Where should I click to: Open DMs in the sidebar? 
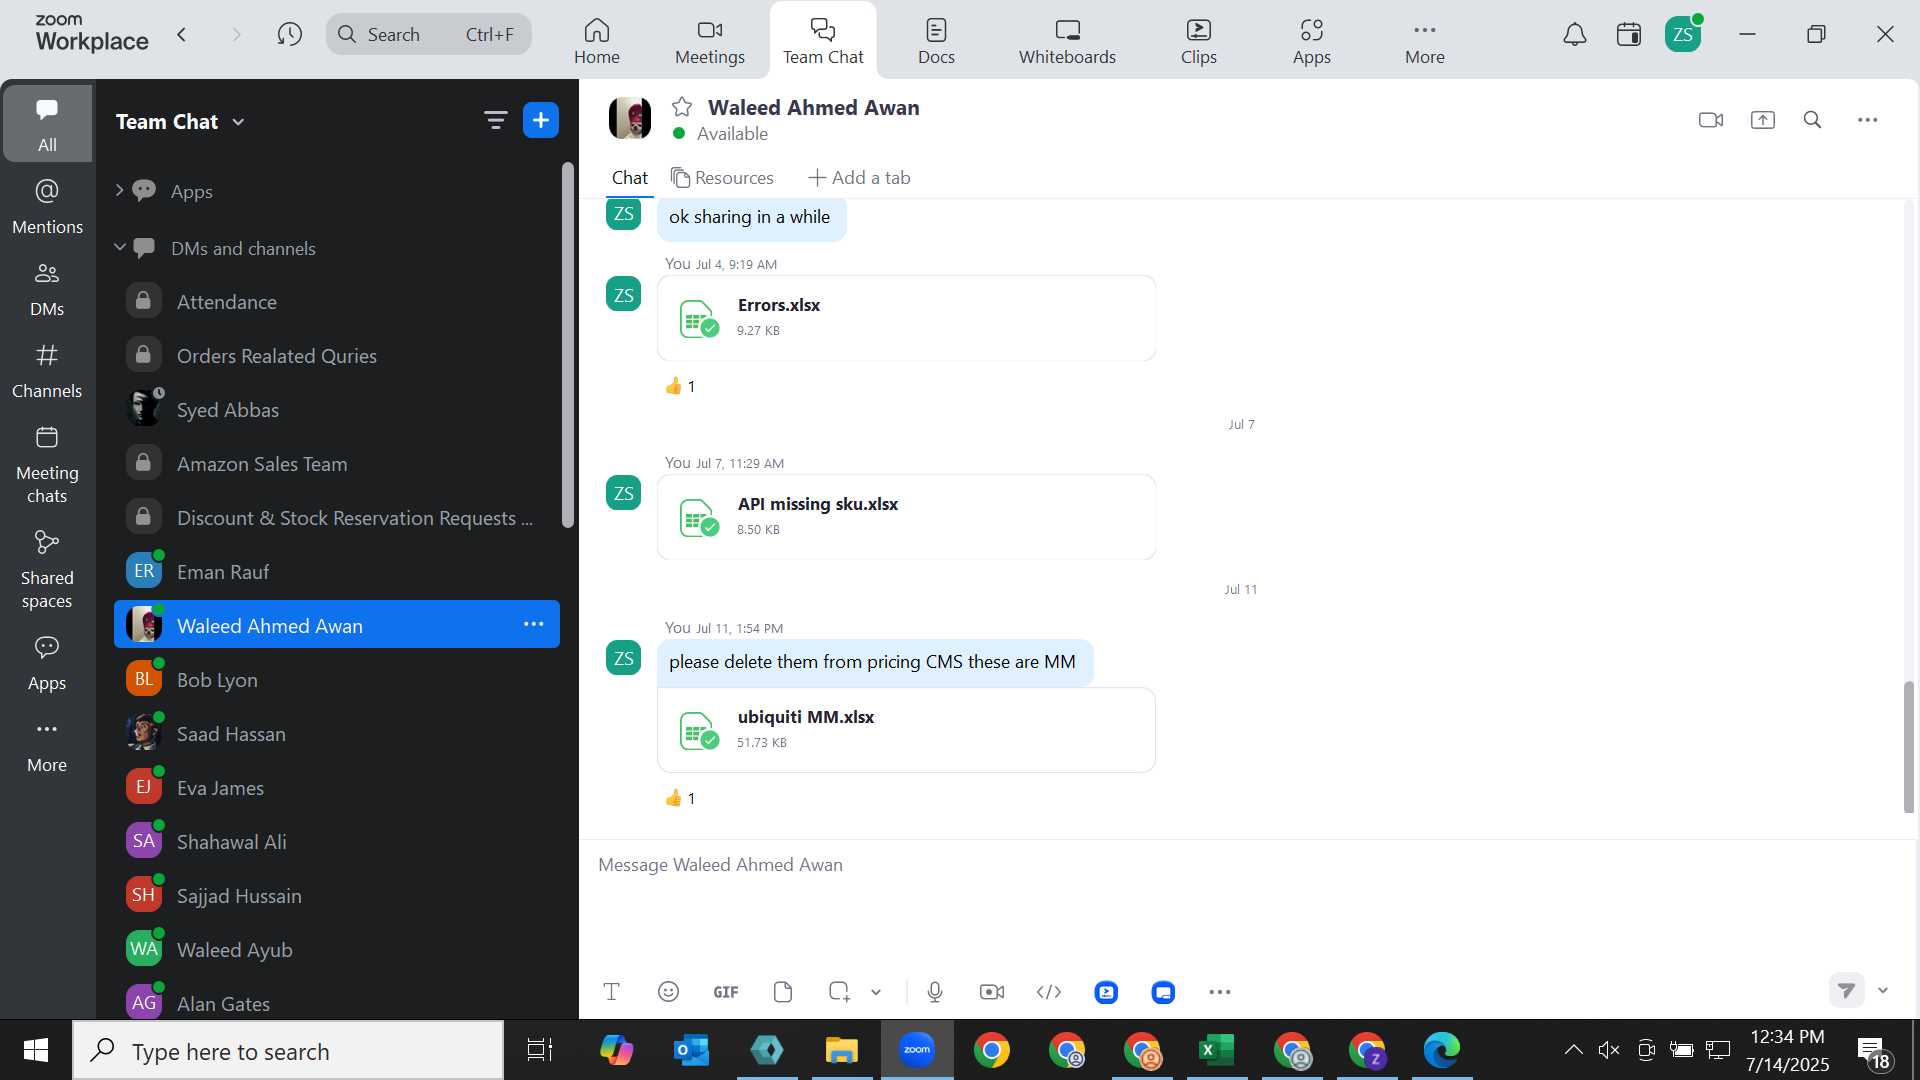[x=47, y=289]
